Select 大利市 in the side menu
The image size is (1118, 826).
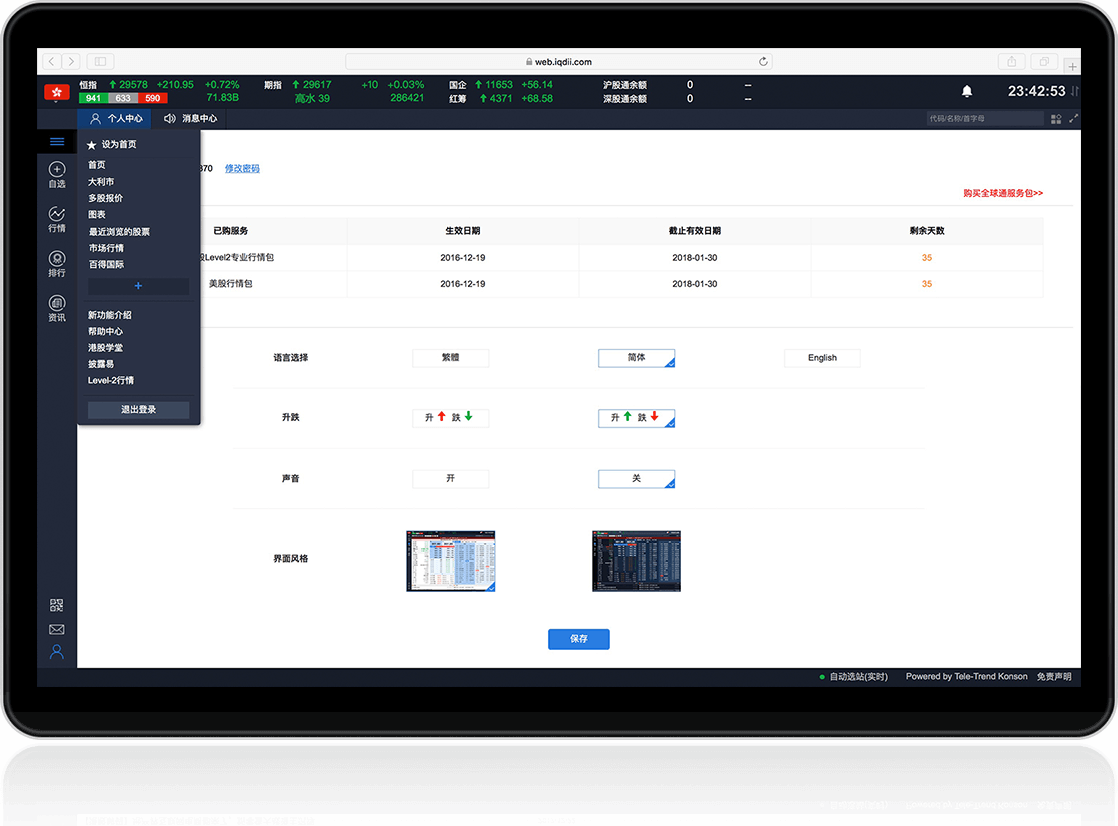(101, 182)
